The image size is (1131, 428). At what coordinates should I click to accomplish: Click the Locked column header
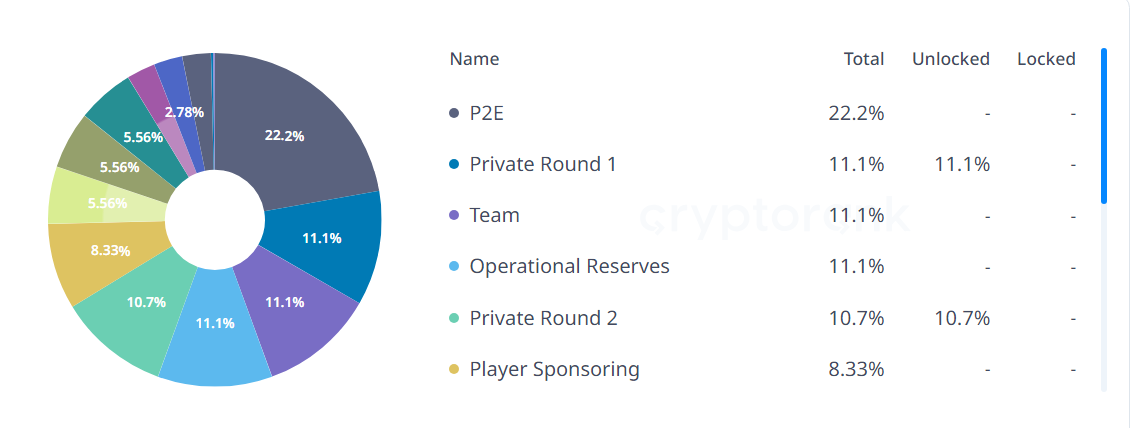(1046, 59)
